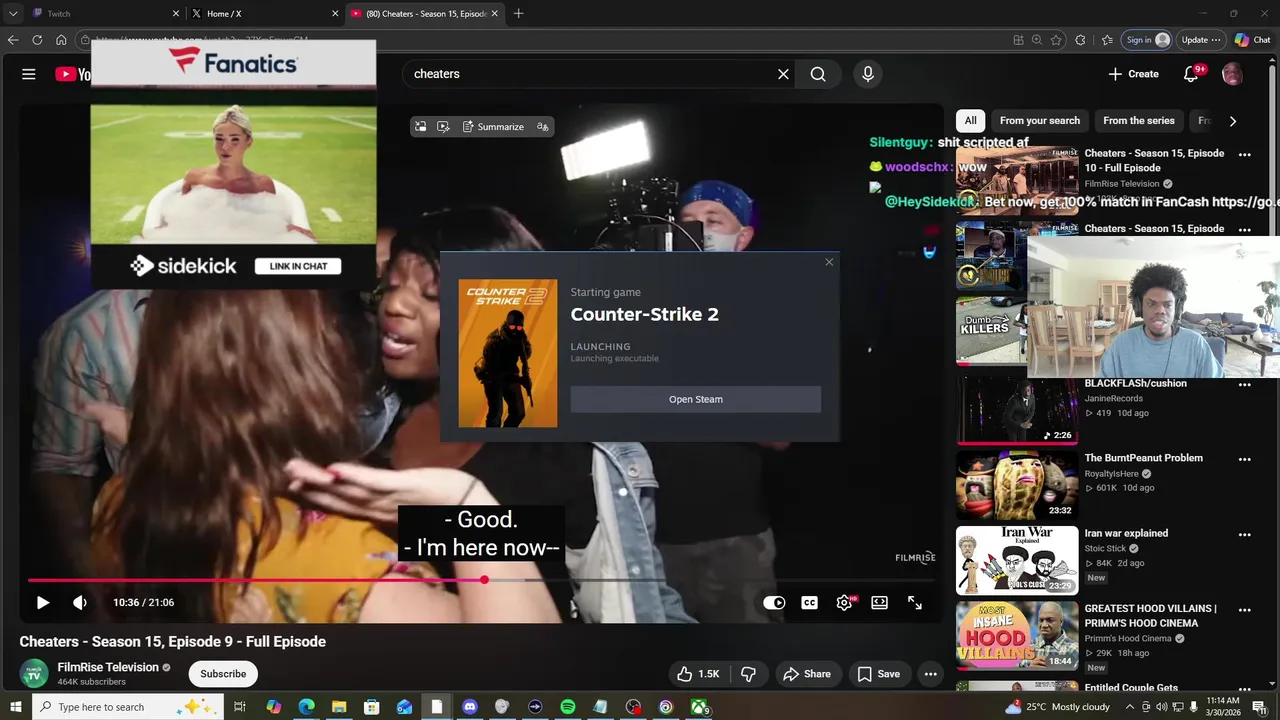Open the 25°C Mostly cloudy weather widget
The width and height of the screenshot is (1280, 720).
click(x=1059, y=707)
